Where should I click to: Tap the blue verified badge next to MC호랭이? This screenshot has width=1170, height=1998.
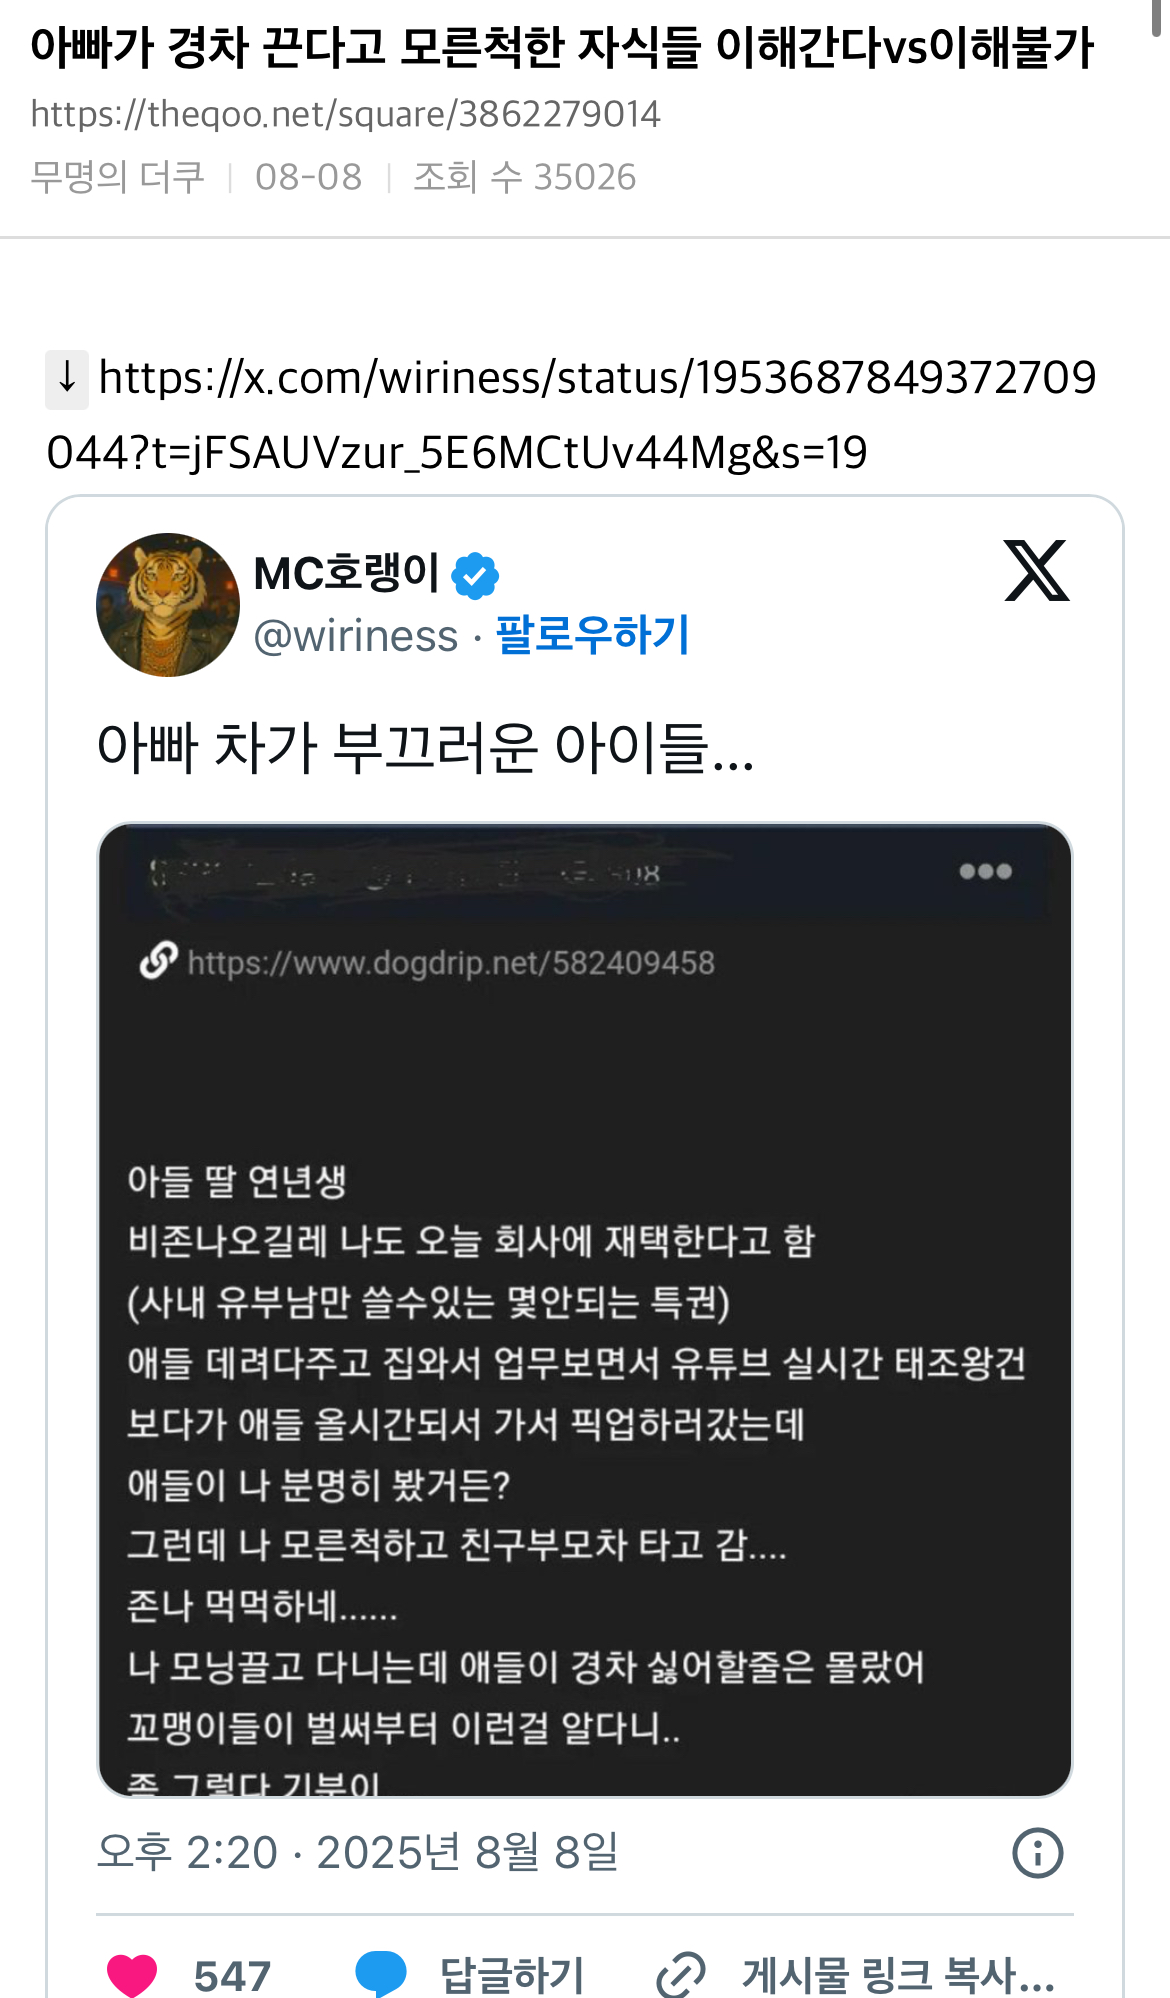click(475, 575)
